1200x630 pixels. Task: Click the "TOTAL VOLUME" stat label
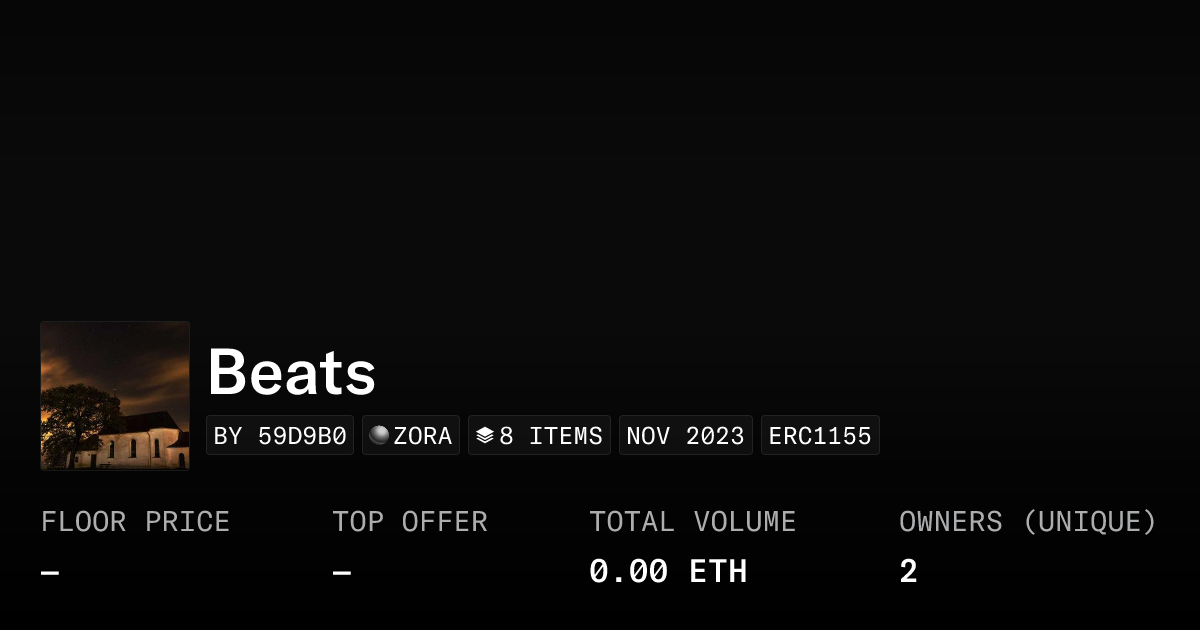[x=693, y=522]
